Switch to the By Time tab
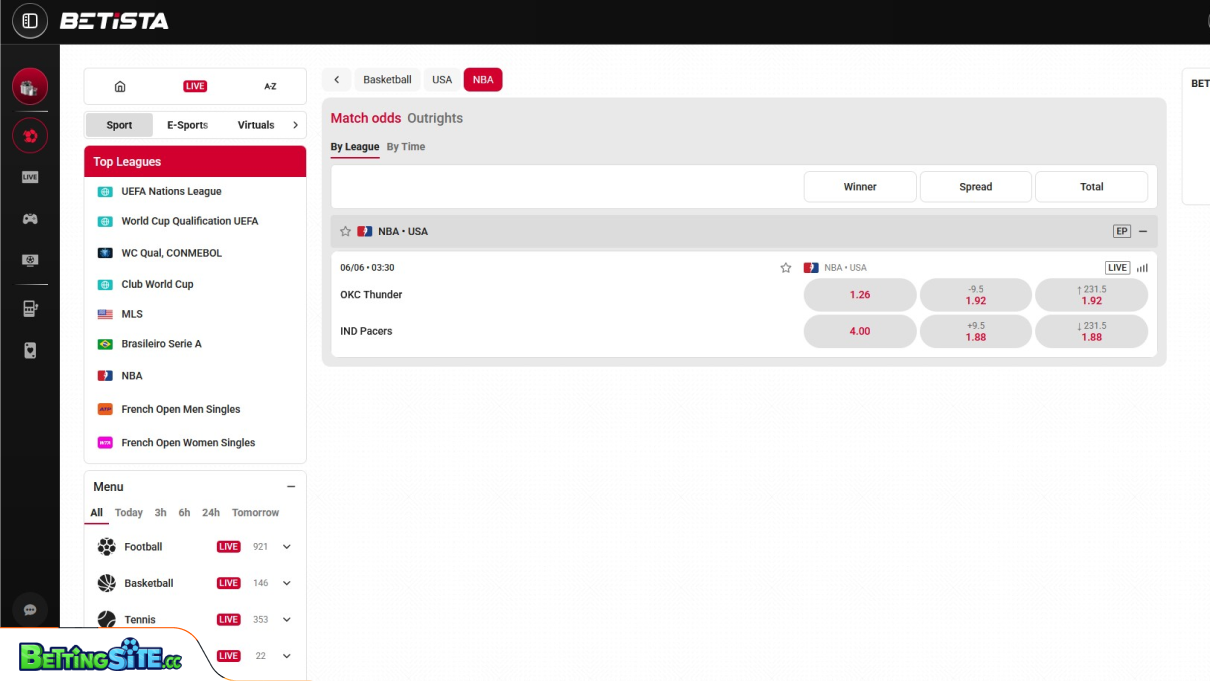Screen dimensions: 1210x681 (406, 146)
